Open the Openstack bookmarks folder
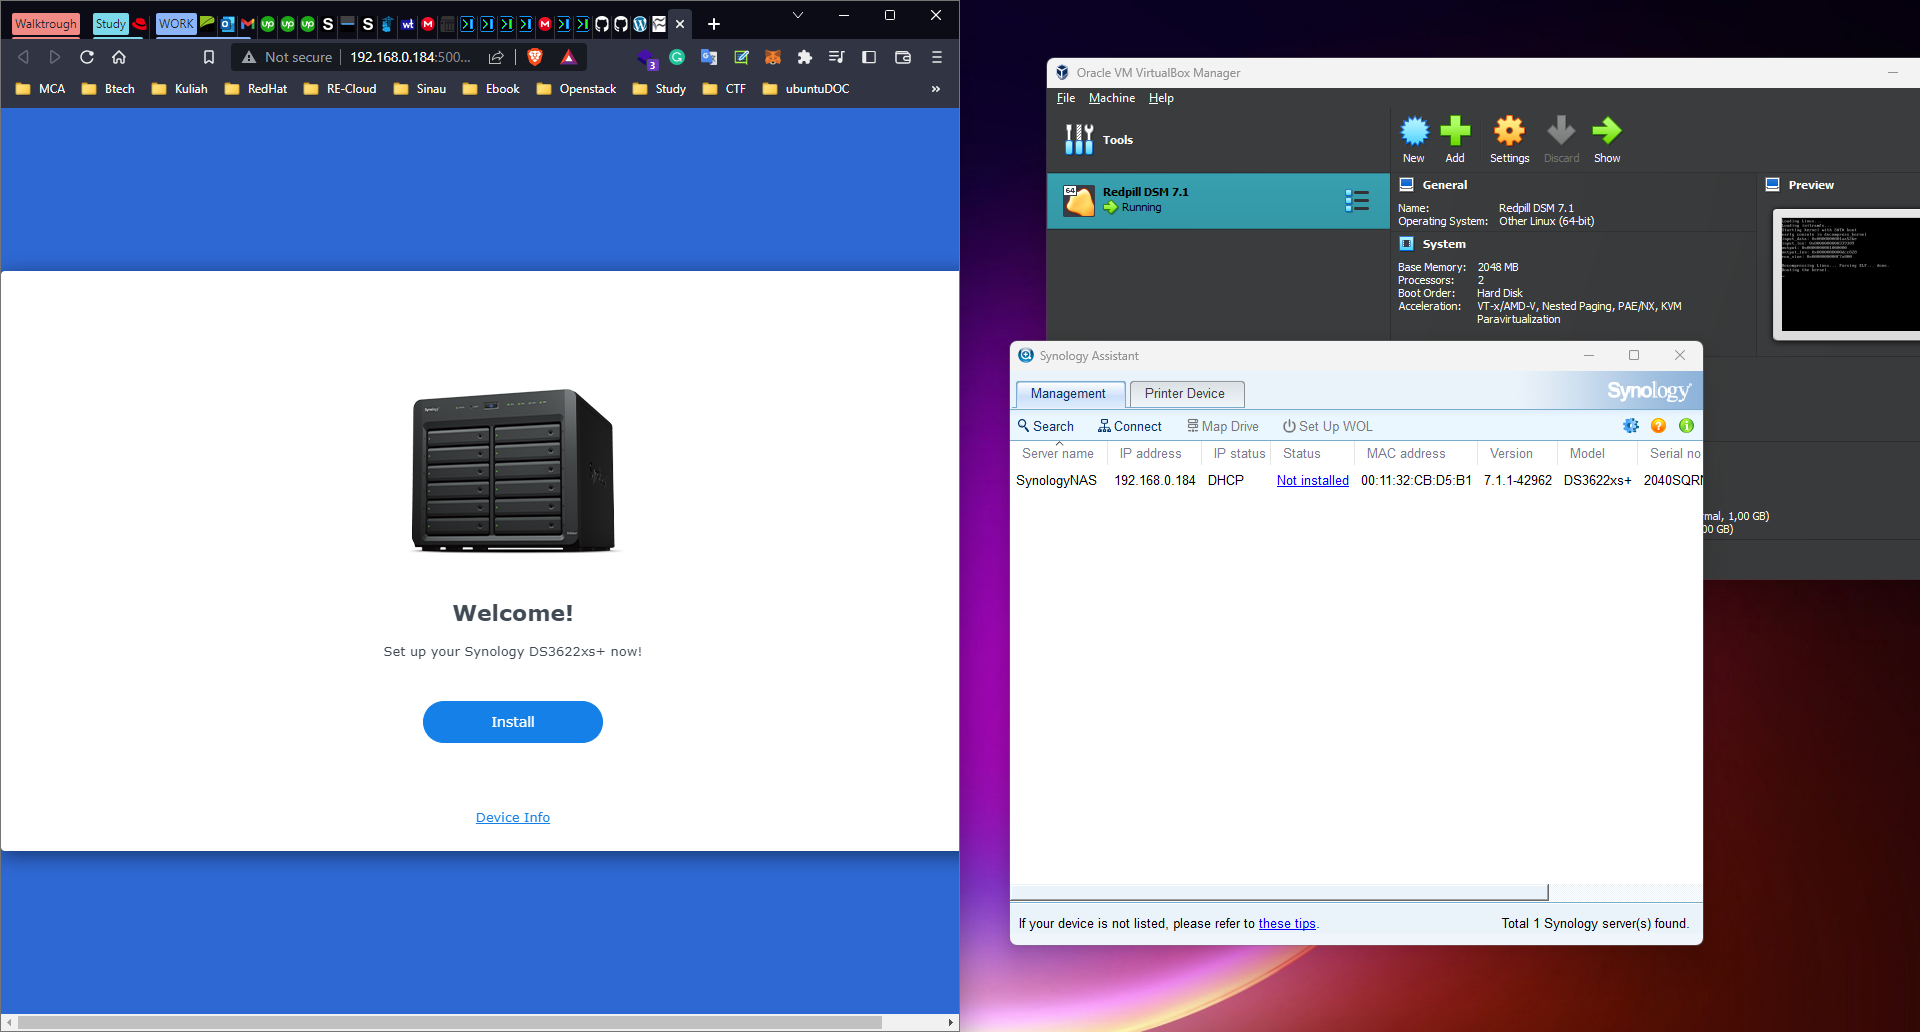1920x1032 pixels. click(x=577, y=89)
